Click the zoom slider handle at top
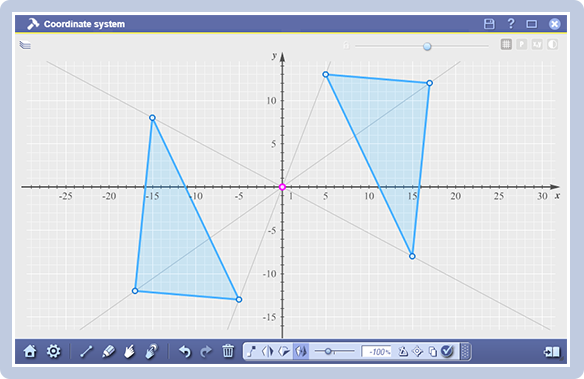This screenshot has height=379, width=584. 427,46
